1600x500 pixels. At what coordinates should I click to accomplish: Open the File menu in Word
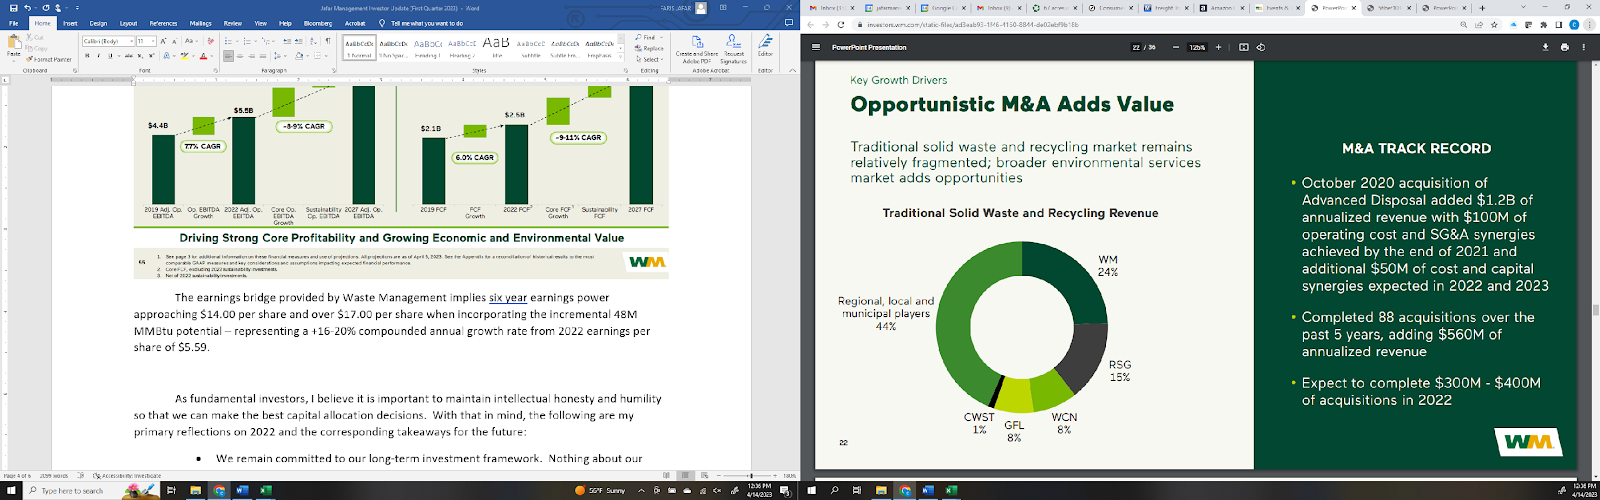point(14,23)
